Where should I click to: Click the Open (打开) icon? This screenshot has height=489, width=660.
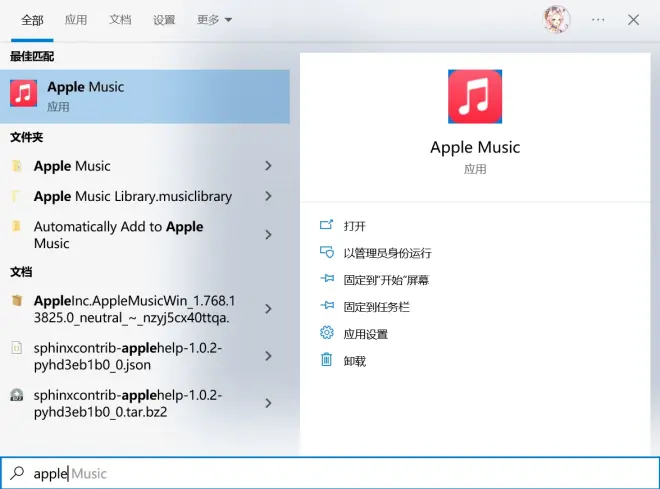click(x=326, y=225)
